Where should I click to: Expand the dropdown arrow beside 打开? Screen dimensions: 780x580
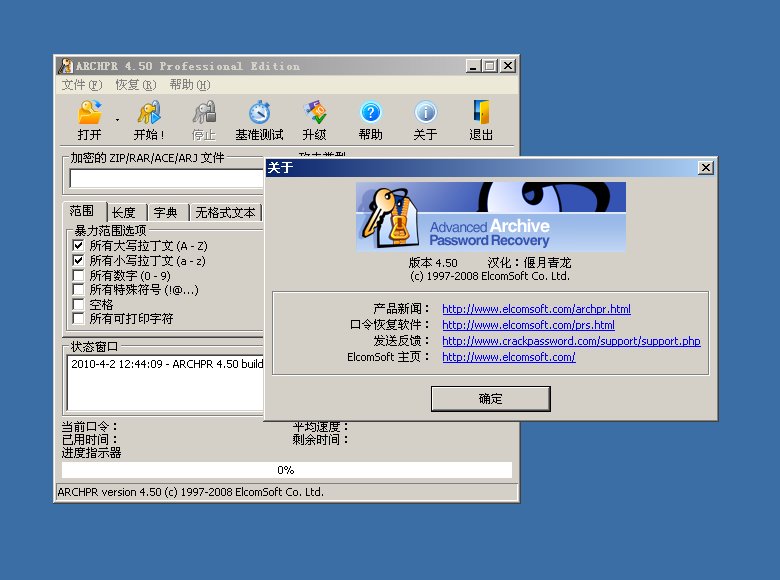(x=117, y=120)
